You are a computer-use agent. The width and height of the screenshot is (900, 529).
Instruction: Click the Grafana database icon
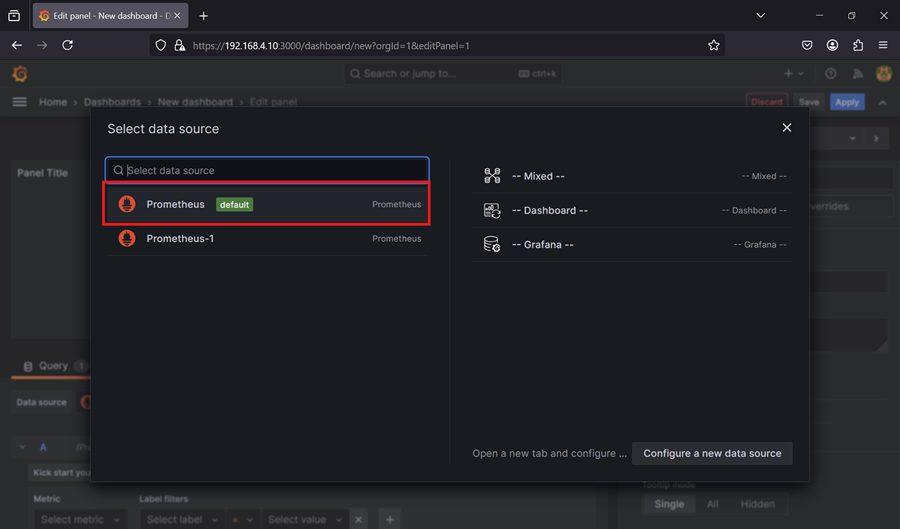click(x=492, y=244)
